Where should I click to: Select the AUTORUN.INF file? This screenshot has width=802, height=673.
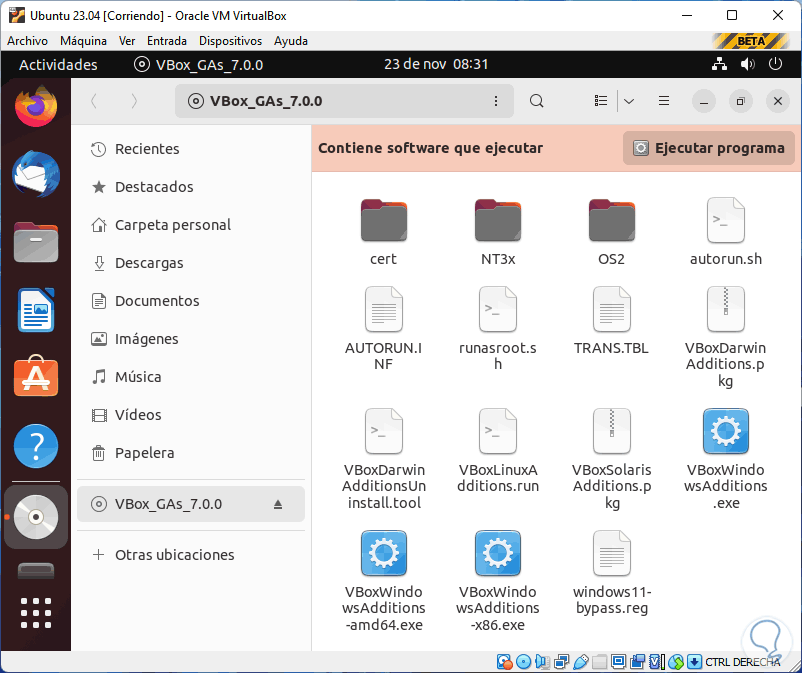pos(384,328)
